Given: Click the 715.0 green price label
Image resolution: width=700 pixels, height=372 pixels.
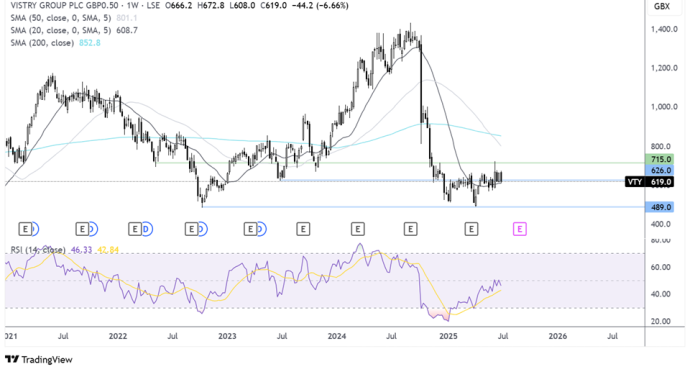Looking at the screenshot, I should tap(659, 159).
